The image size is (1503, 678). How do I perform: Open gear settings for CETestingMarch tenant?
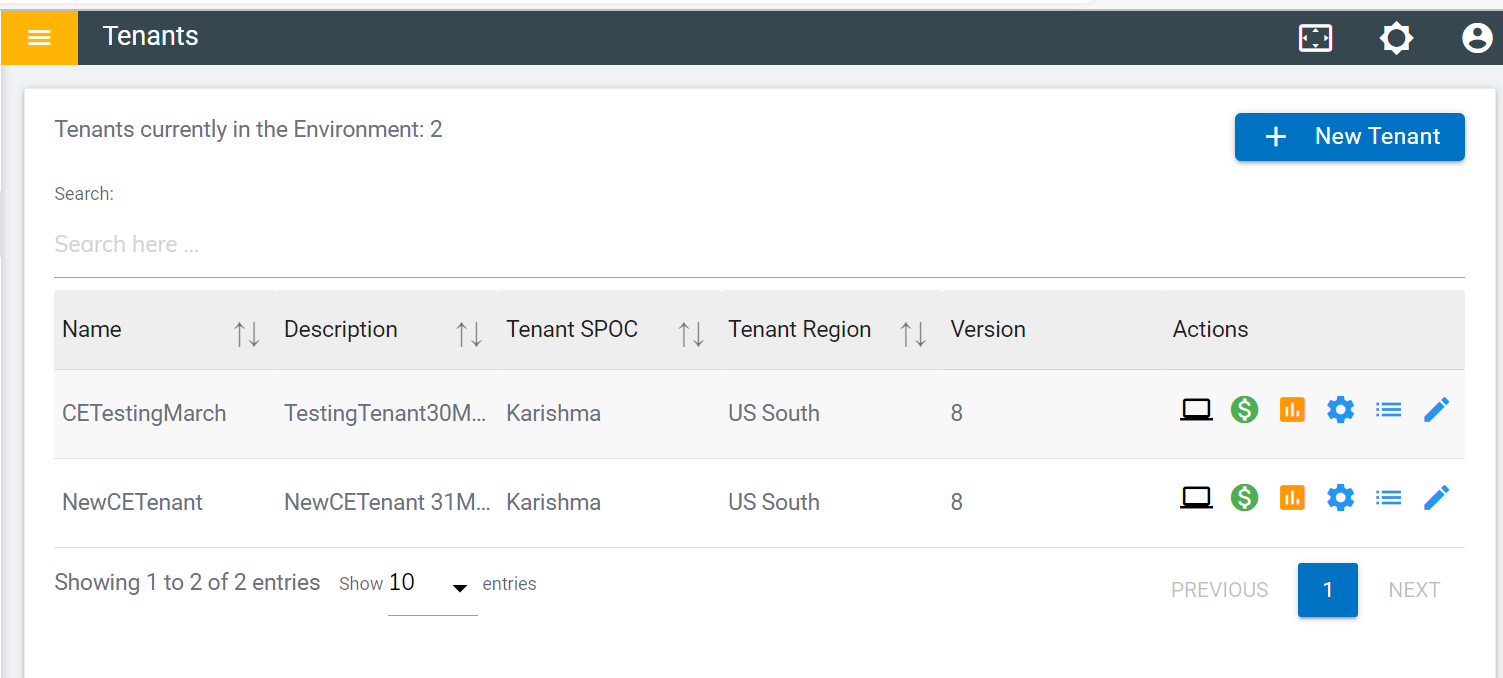(x=1340, y=410)
